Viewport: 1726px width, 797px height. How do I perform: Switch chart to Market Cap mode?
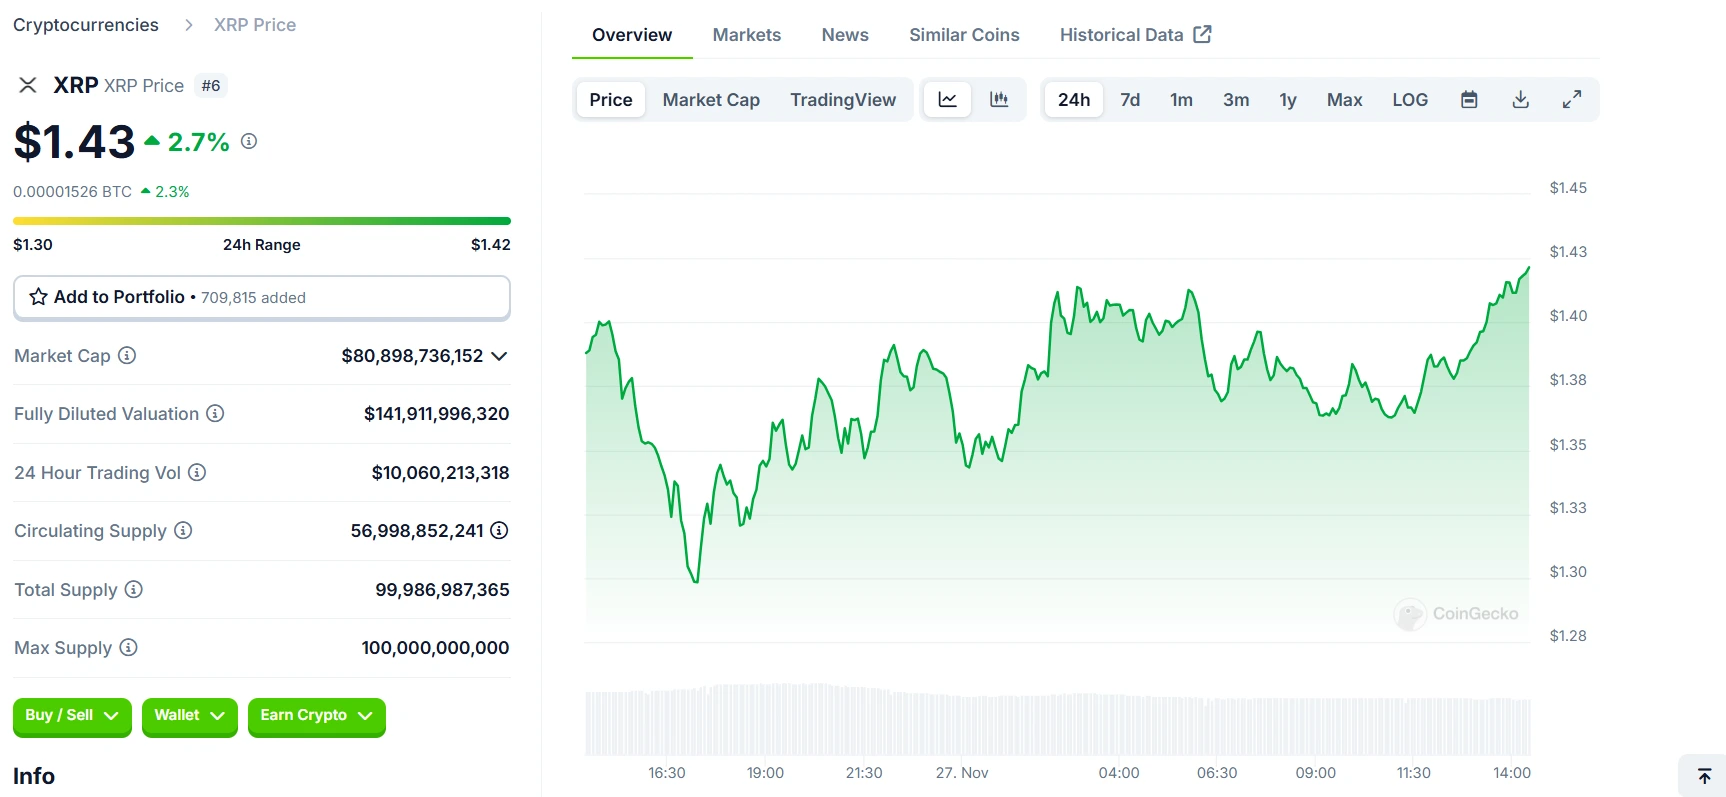click(711, 99)
